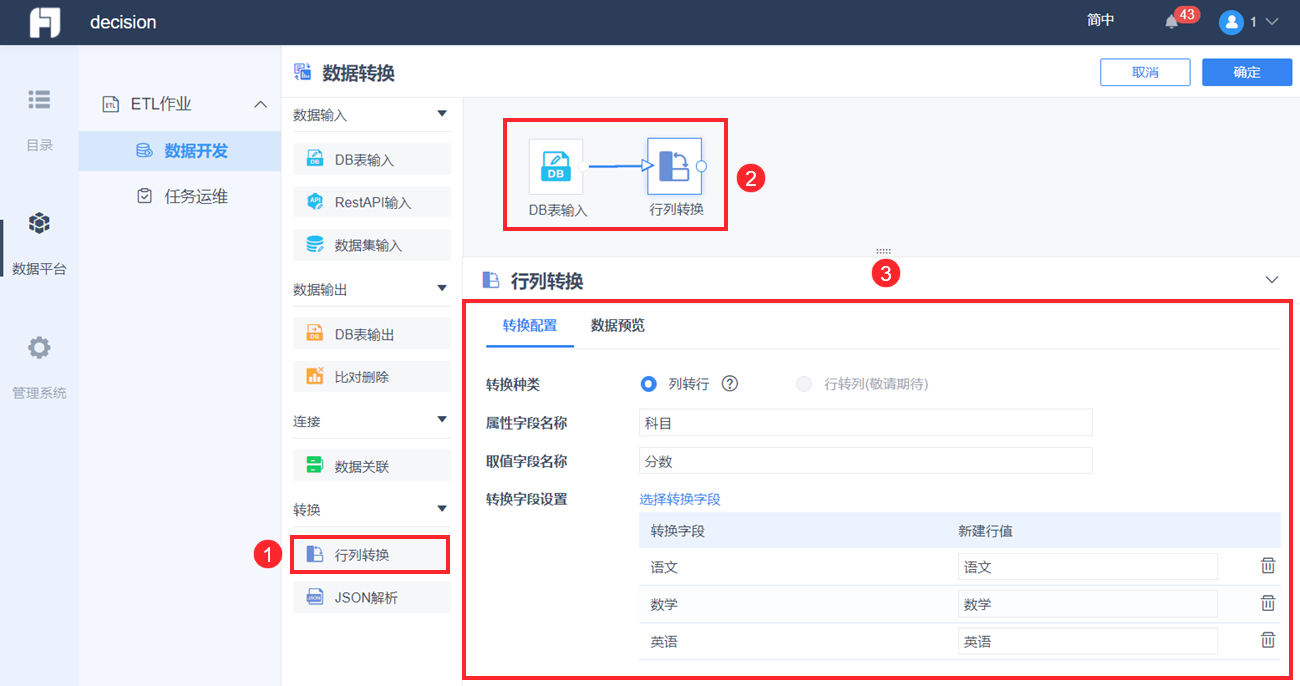Click the 选择转换字段 link

(x=680, y=499)
